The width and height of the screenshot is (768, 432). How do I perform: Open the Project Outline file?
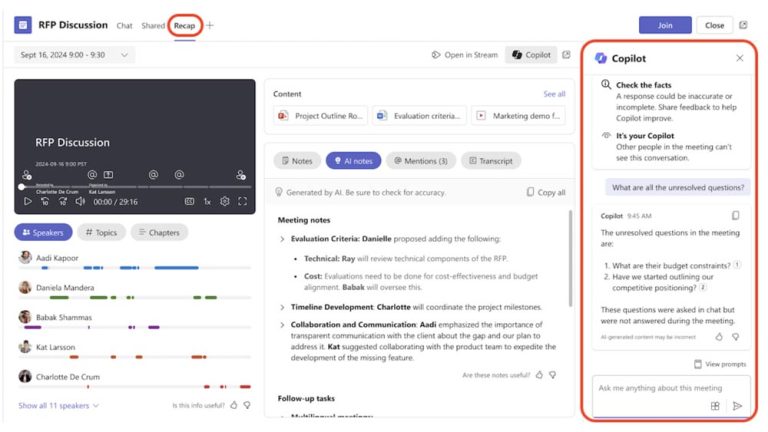point(321,116)
